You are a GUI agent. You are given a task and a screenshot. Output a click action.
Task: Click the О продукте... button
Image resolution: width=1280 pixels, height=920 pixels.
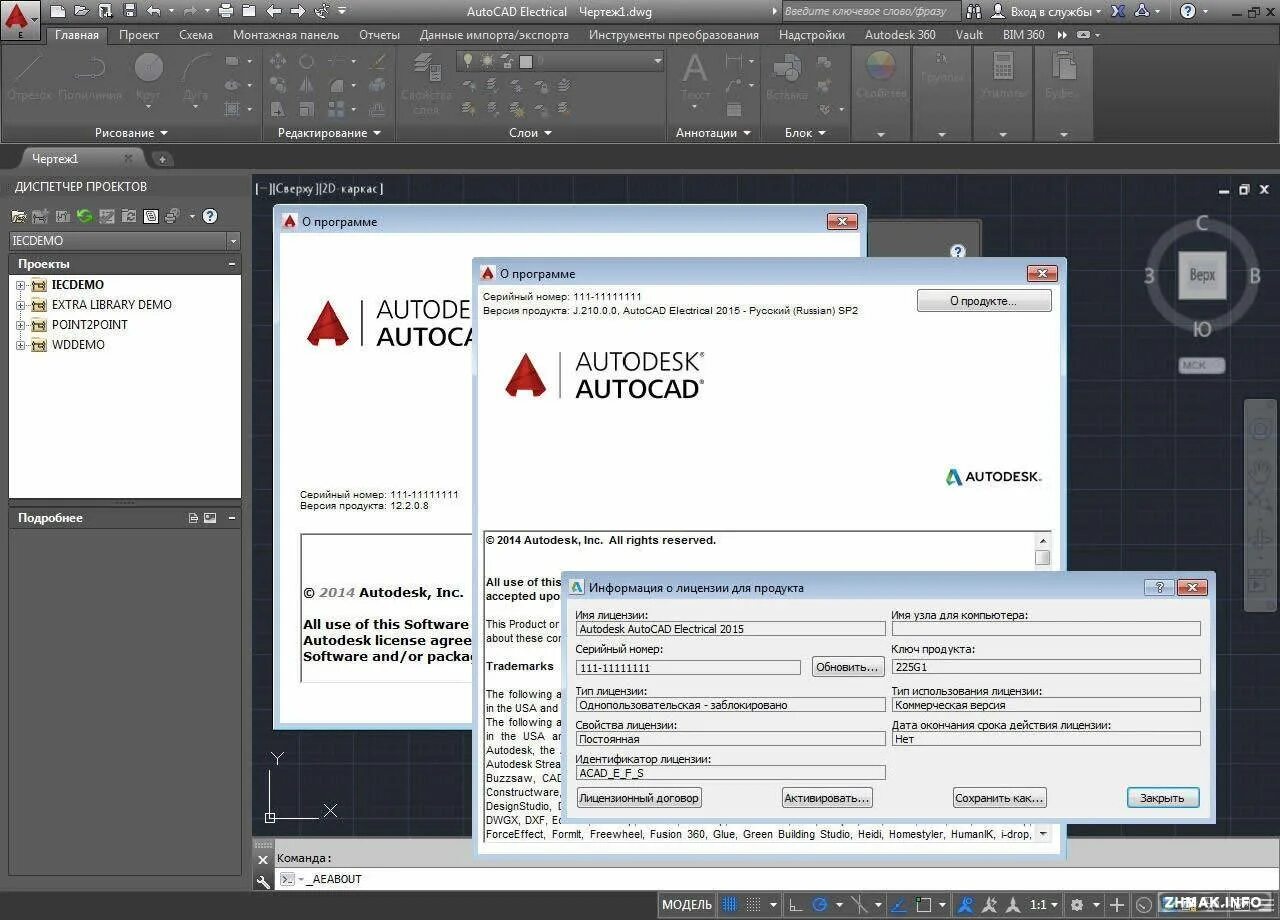tap(984, 301)
